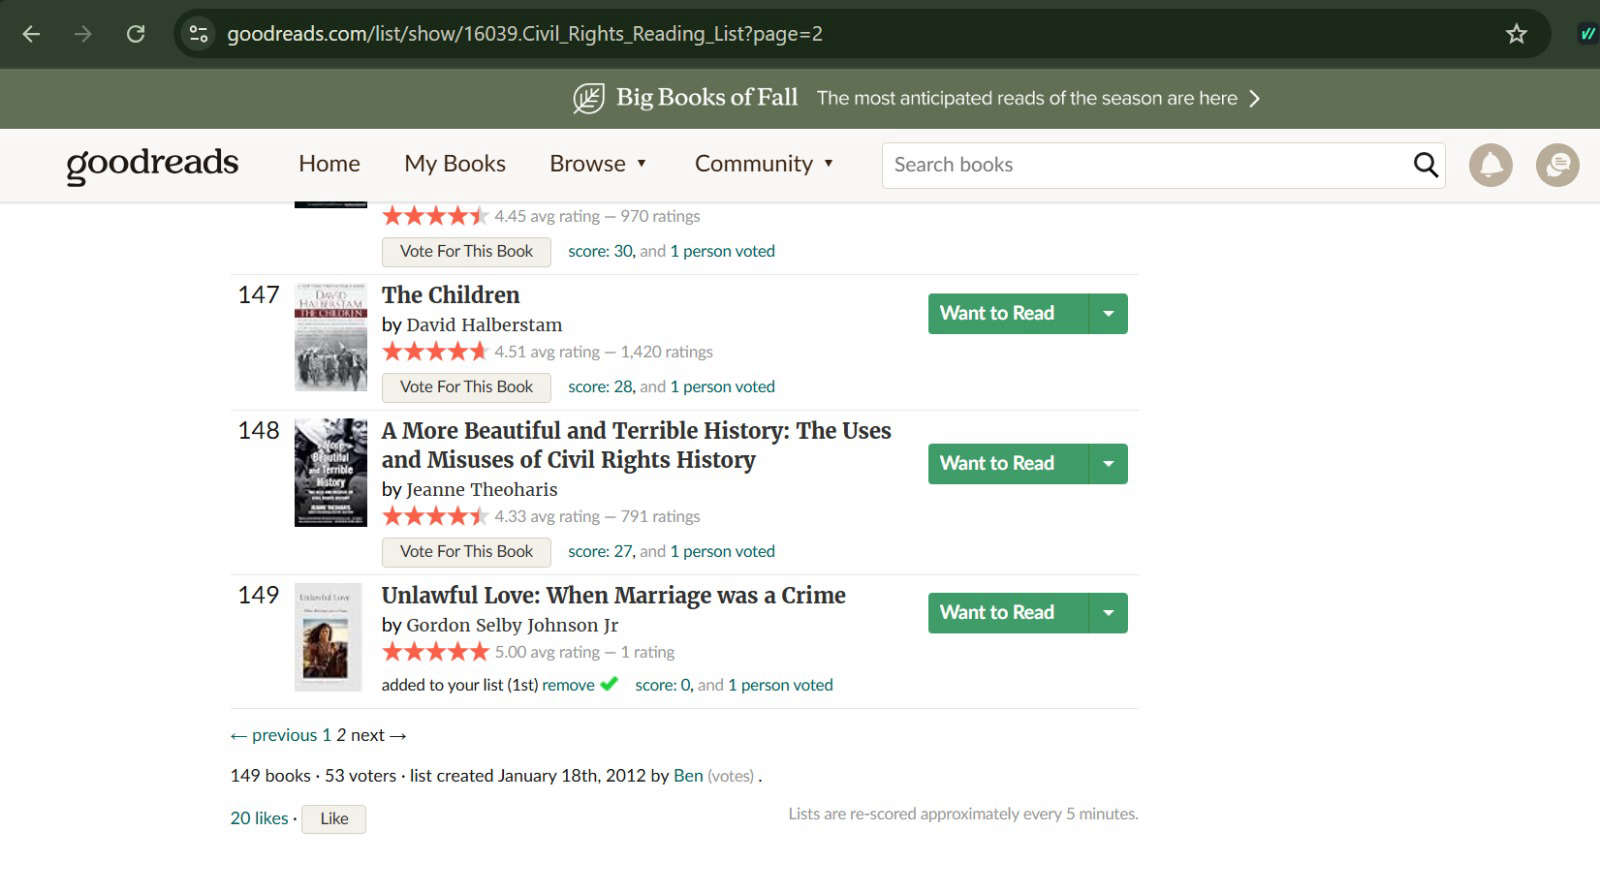Image resolution: width=1600 pixels, height=893 pixels.
Task: Open the profile chat avatar icon
Action: [1557, 165]
